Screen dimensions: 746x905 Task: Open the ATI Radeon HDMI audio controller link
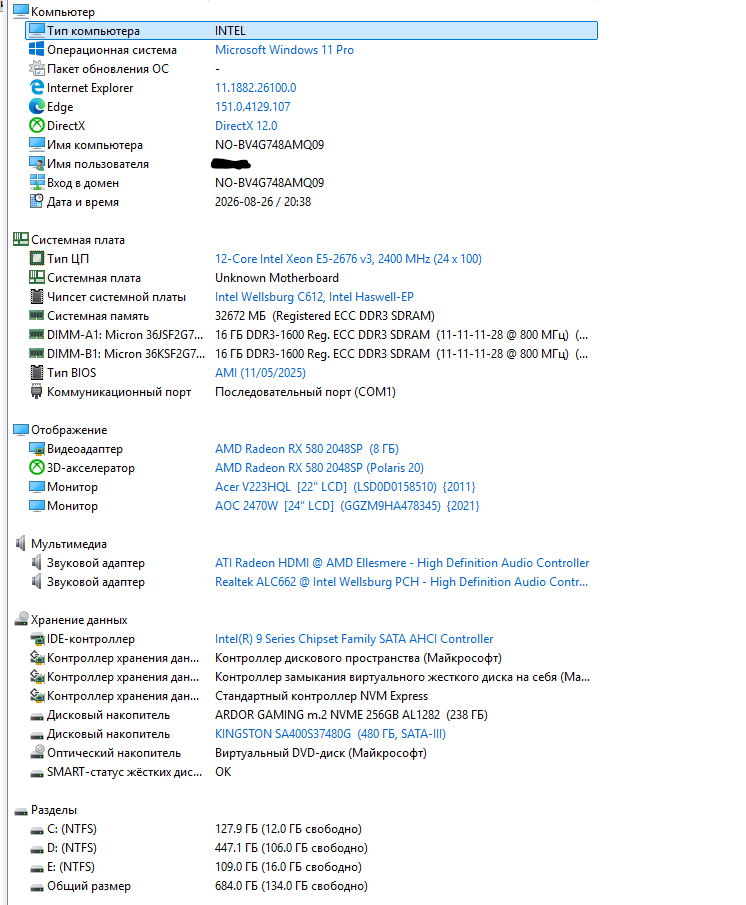click(402, 563)
